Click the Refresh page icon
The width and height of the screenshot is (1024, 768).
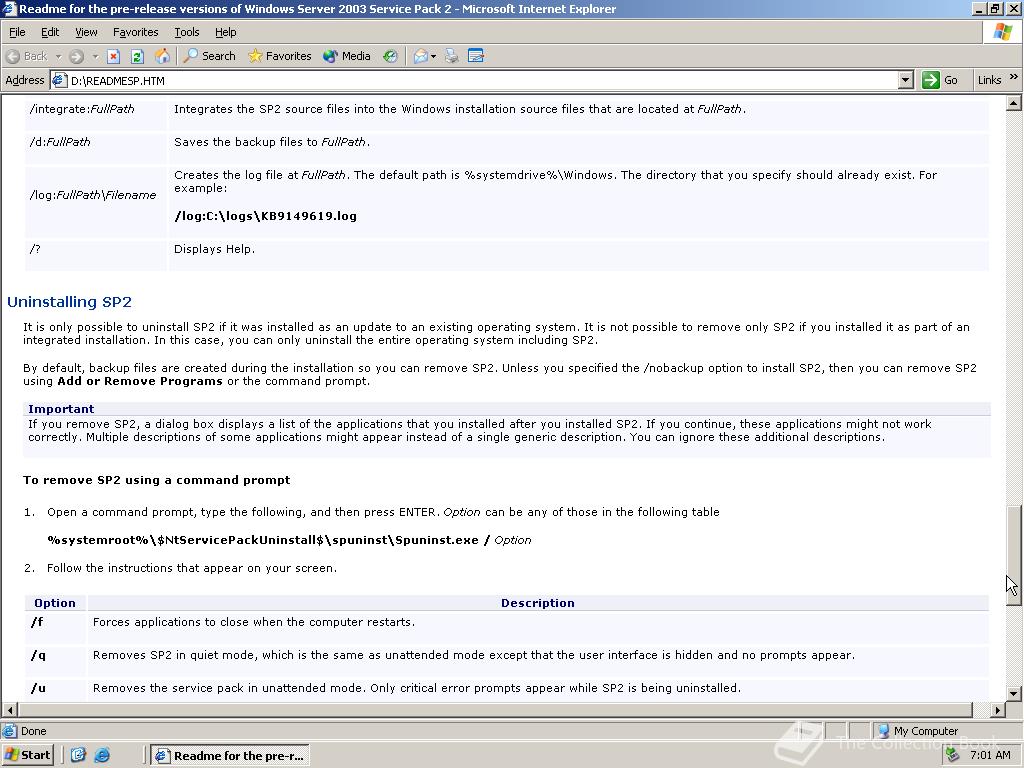coord(137,56)
